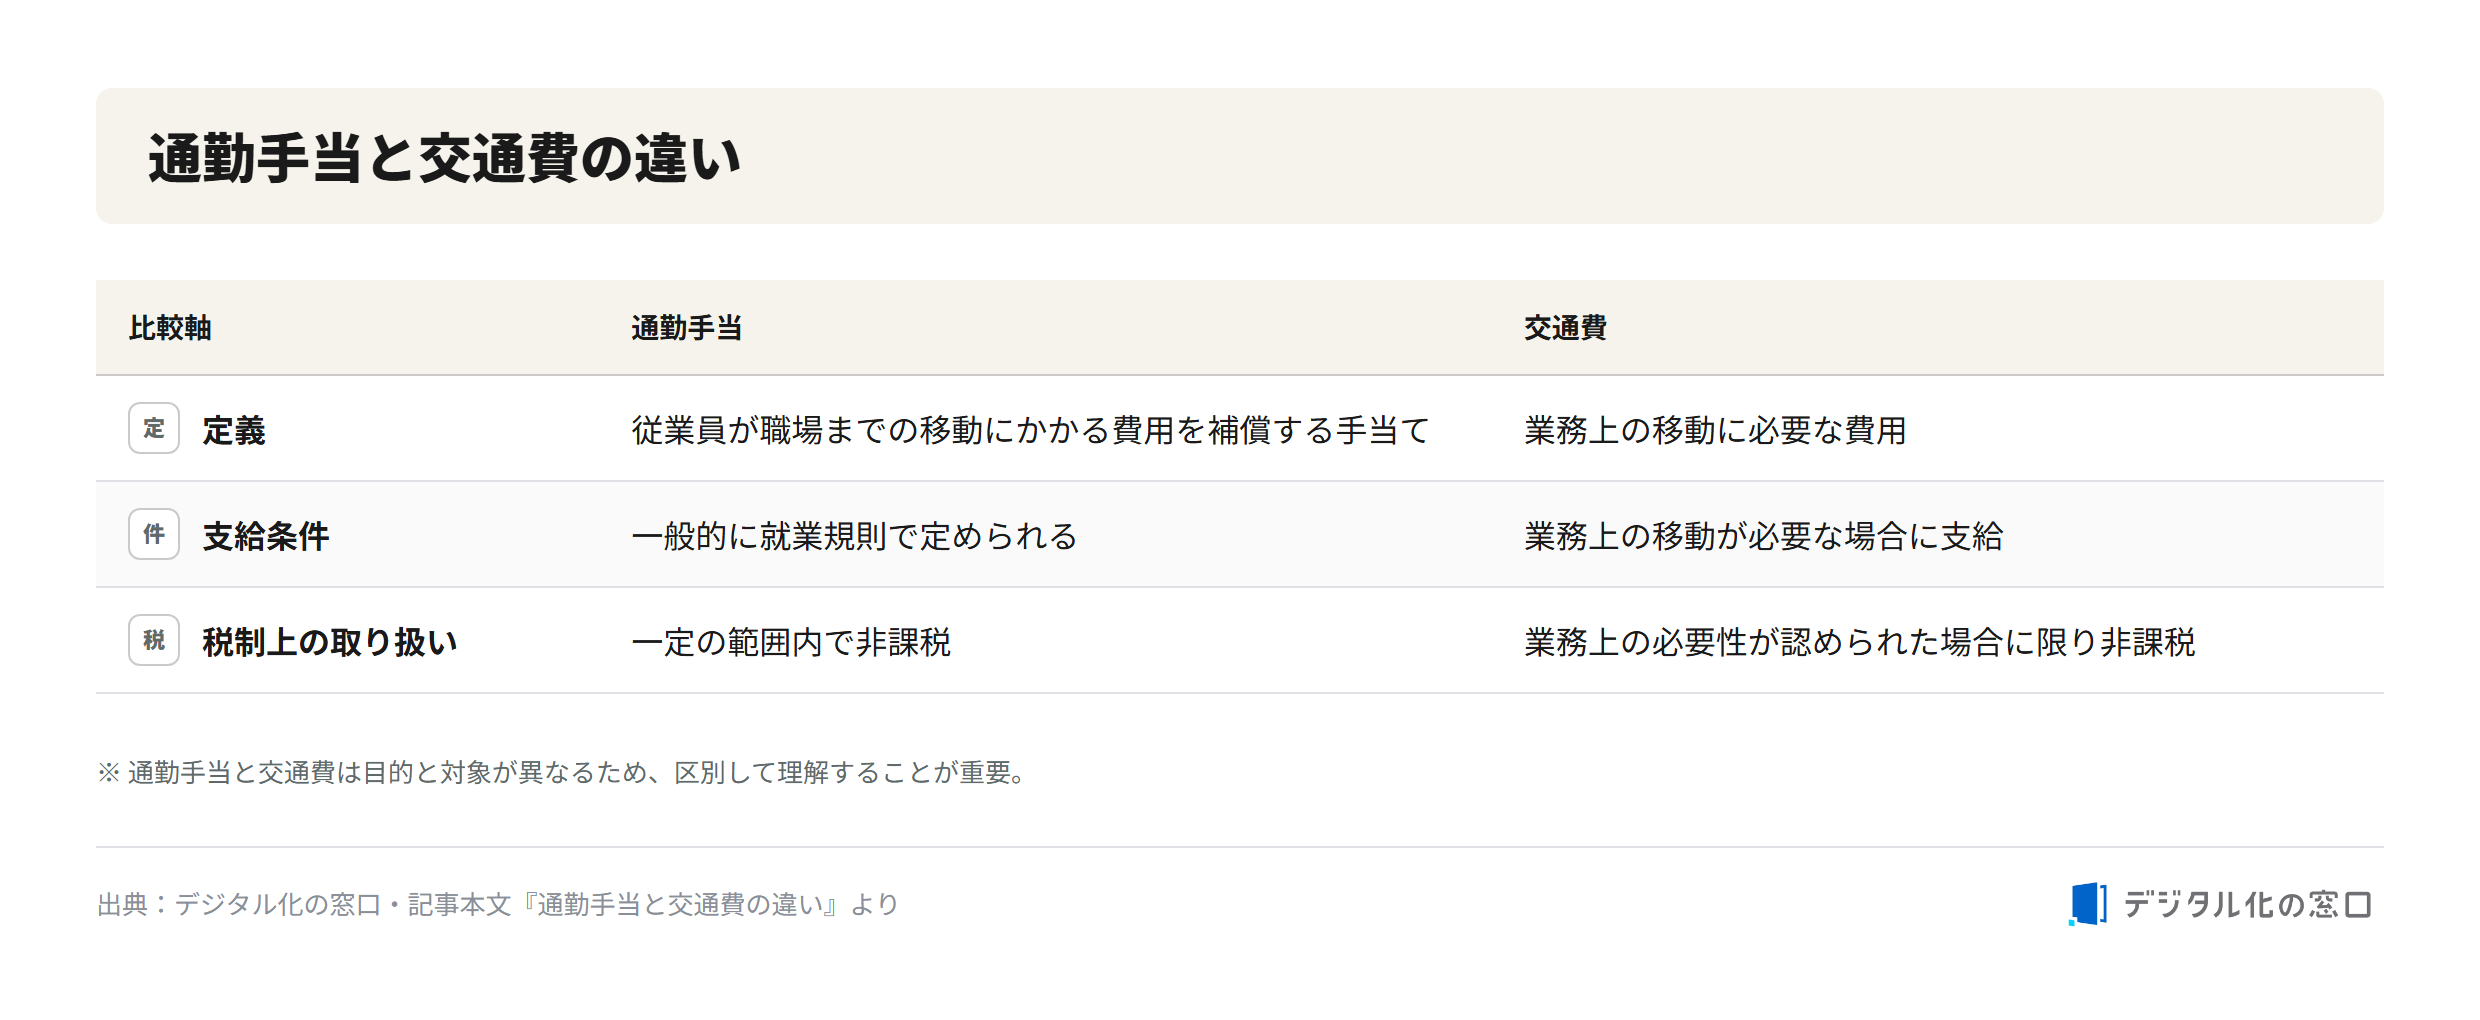Viewport: 2480px width, 1020px height.
Task: Click the 件 icon beside 支給条件
Action: coord(154,534)
